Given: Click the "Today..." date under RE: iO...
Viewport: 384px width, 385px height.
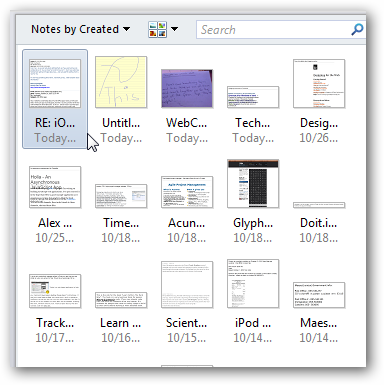Looking at the screenshot, I should (55, 138).
